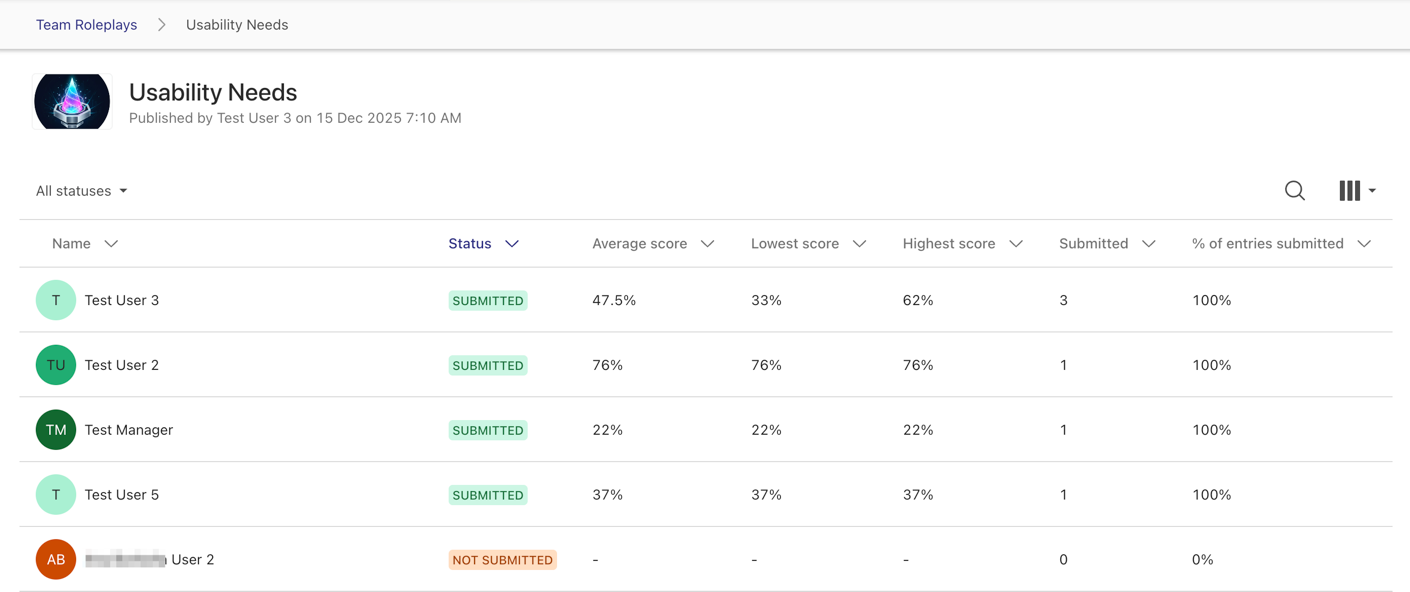Click the Usability Needs roleplay thumbnail
The width and height of the screenshot is (1410, 592).
[x=72, y=102]
